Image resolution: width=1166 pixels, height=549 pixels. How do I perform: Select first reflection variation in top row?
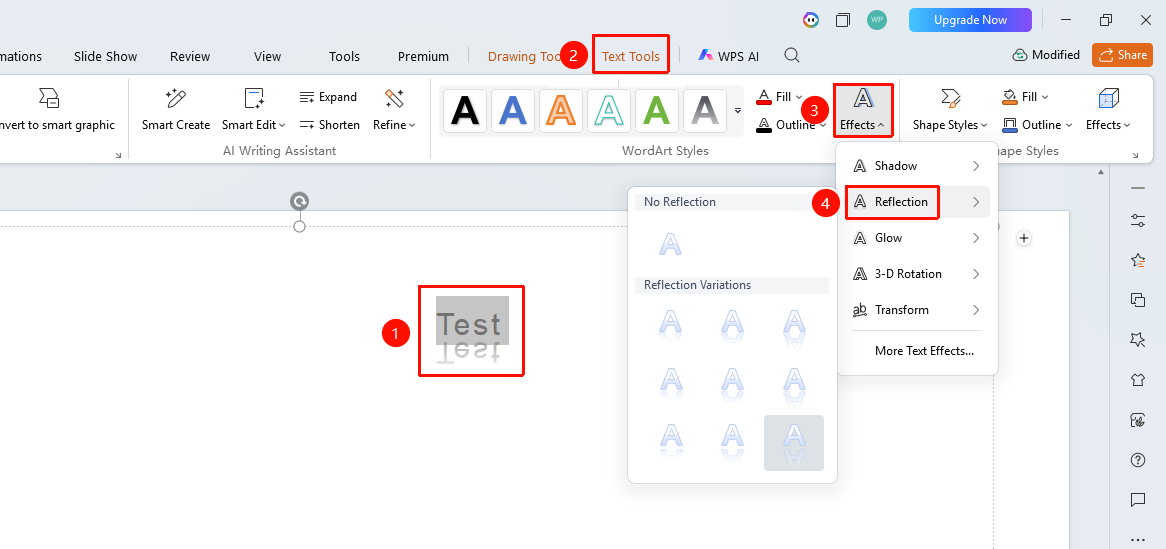[x=671, y=327]
